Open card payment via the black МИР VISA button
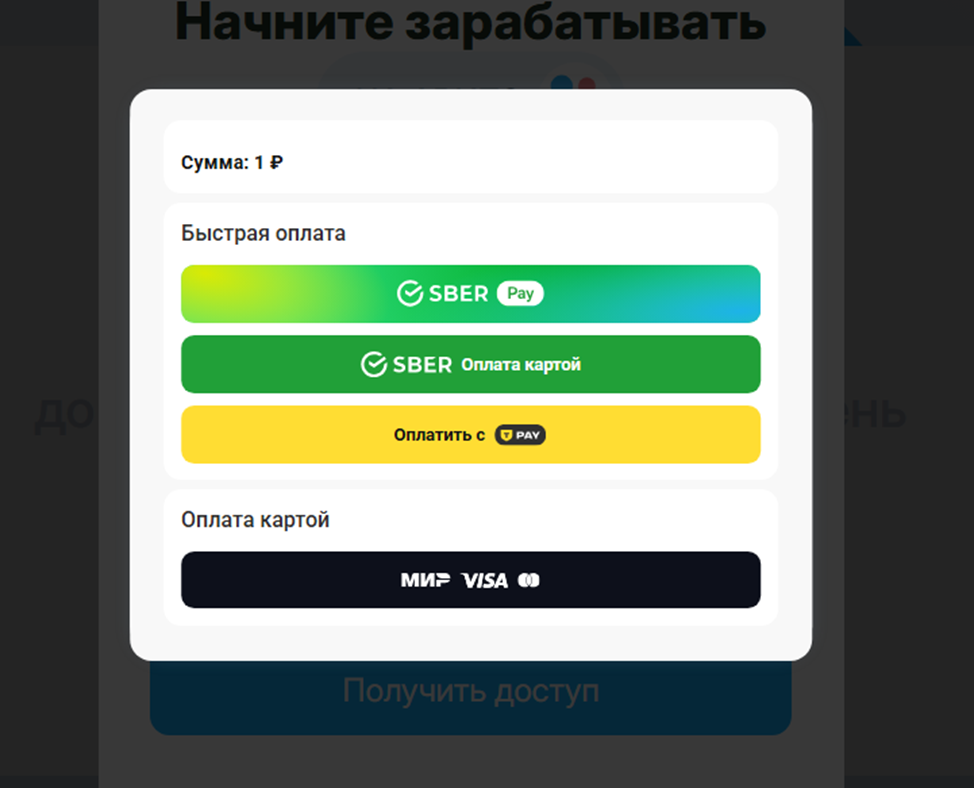The width and height of the screenshot is (974, 788). click(x=470, y=580)
